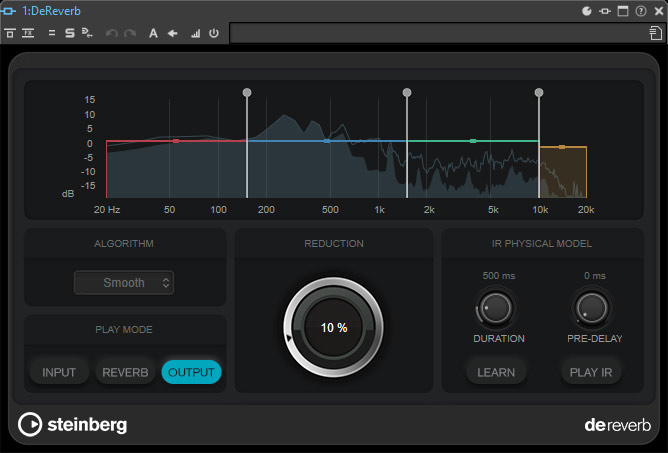The image size is (668, 453).
Task: Click the Pre-Delay knob
Action: coord(591,307)
